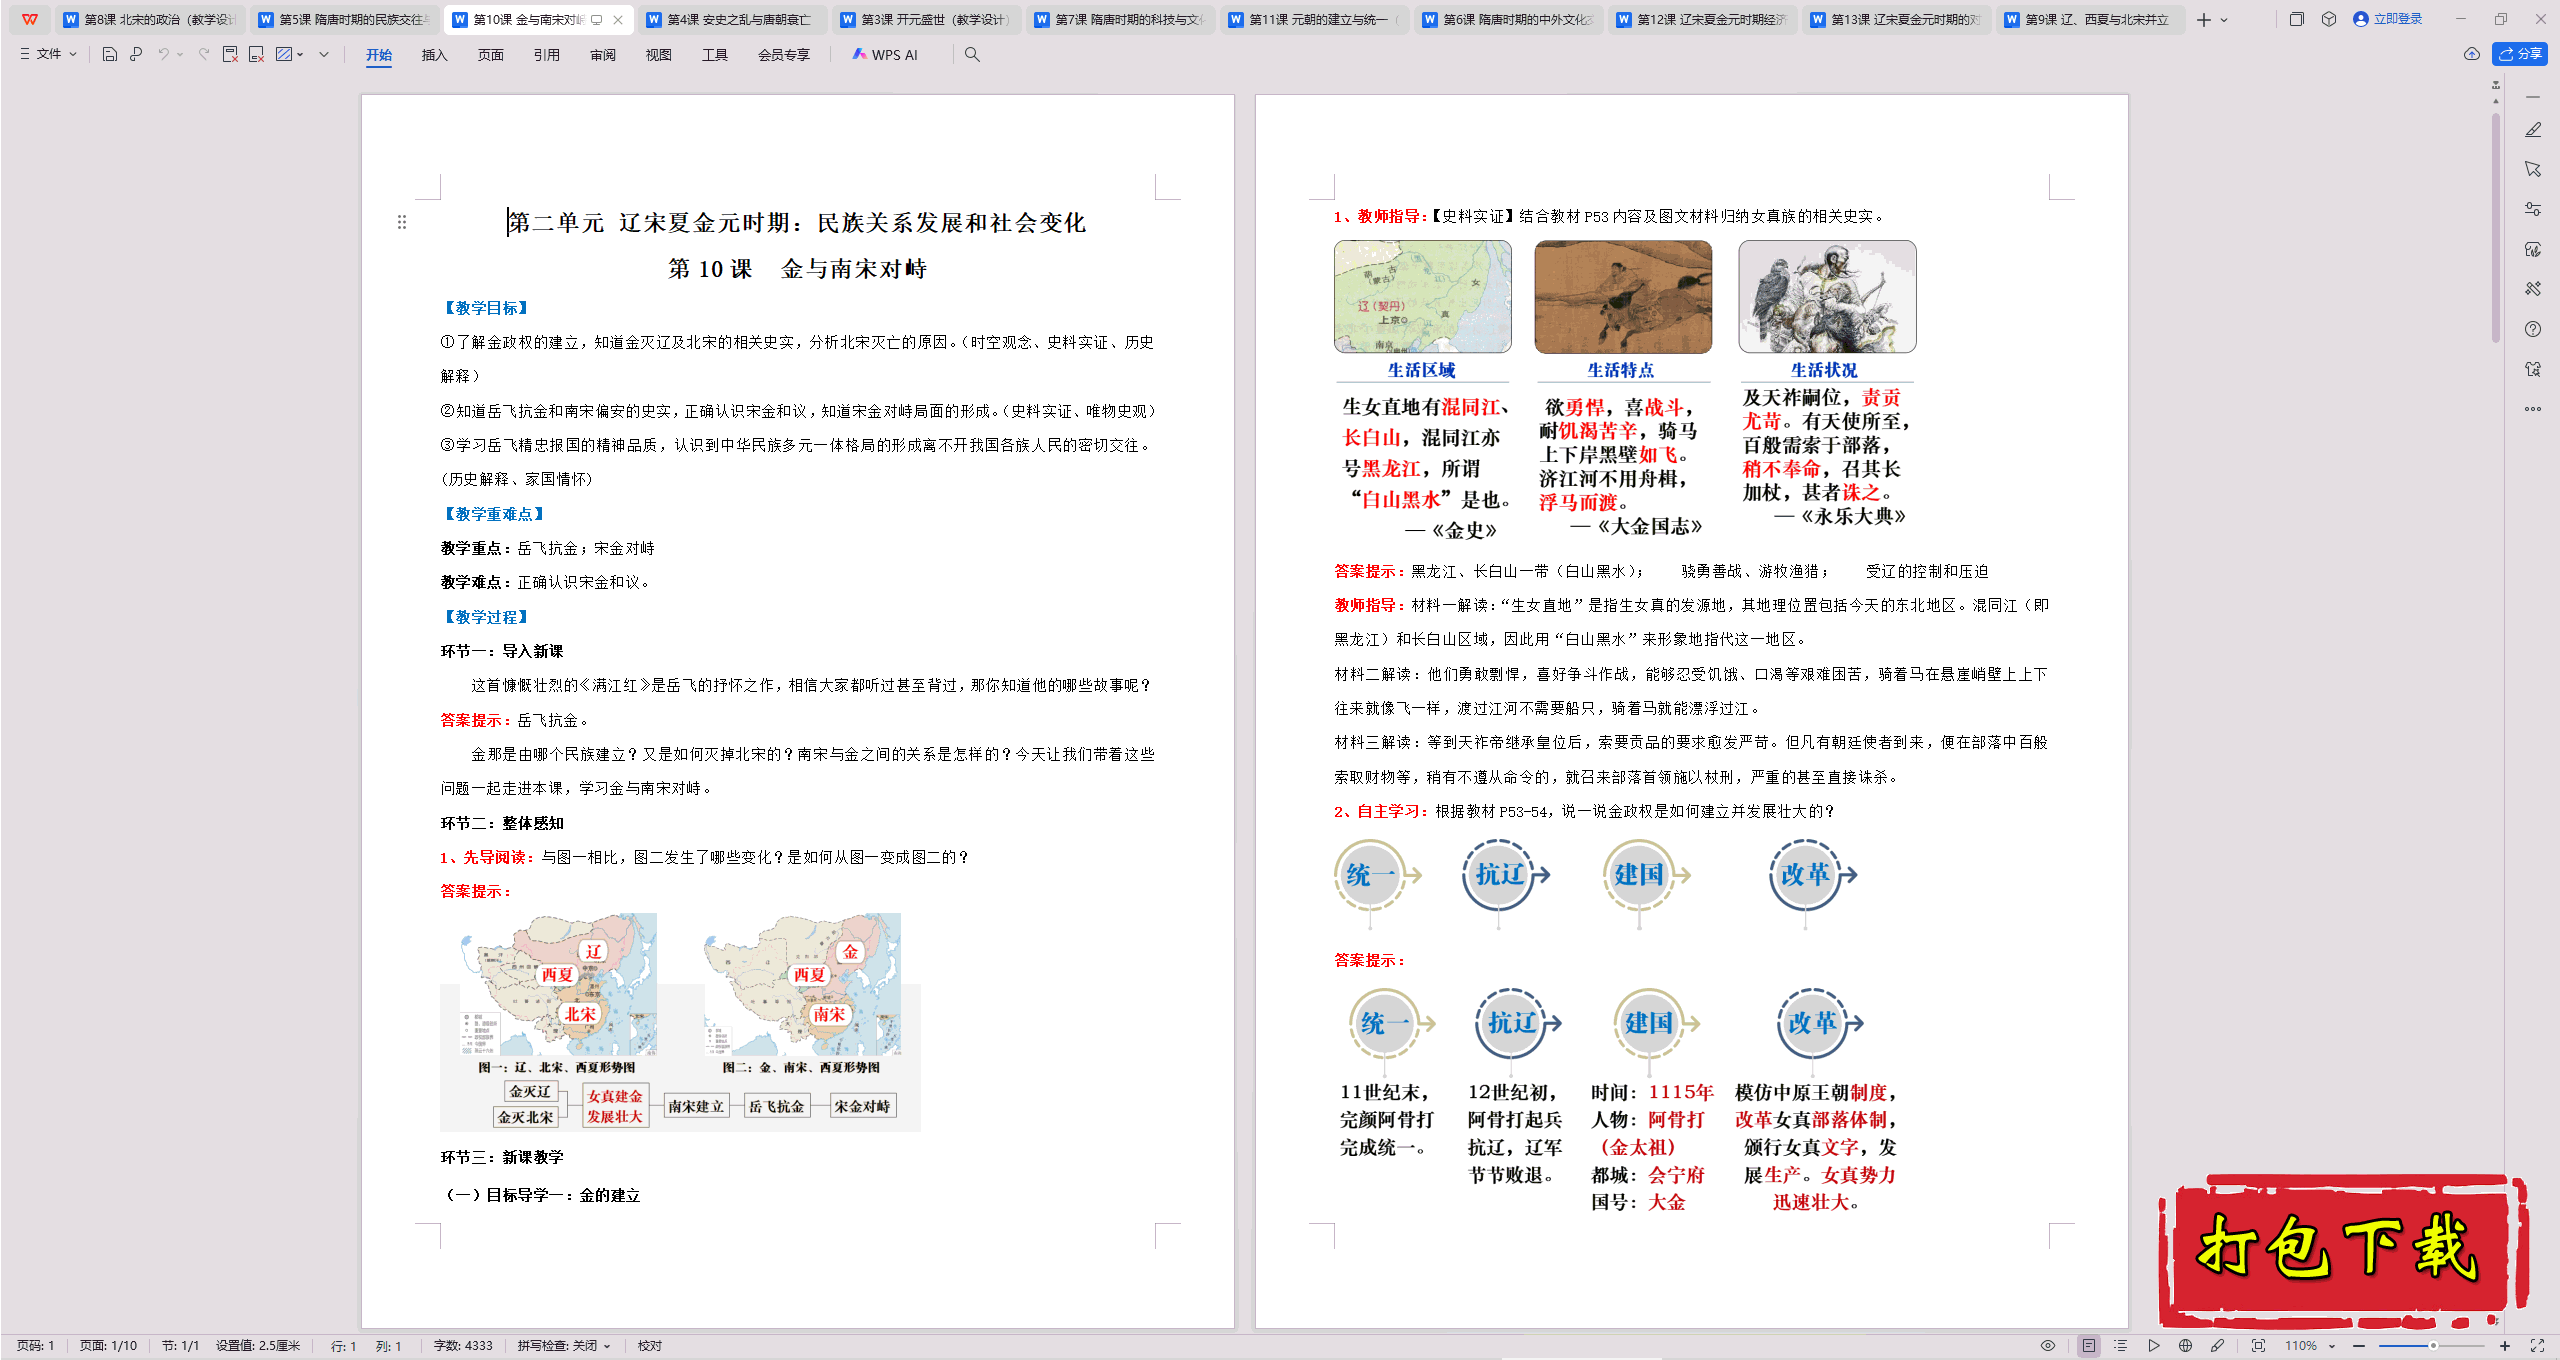Open the 开始 ribbon tab
The width and height of the screenshot is (2560, 1360).
(x=379, y=55)
